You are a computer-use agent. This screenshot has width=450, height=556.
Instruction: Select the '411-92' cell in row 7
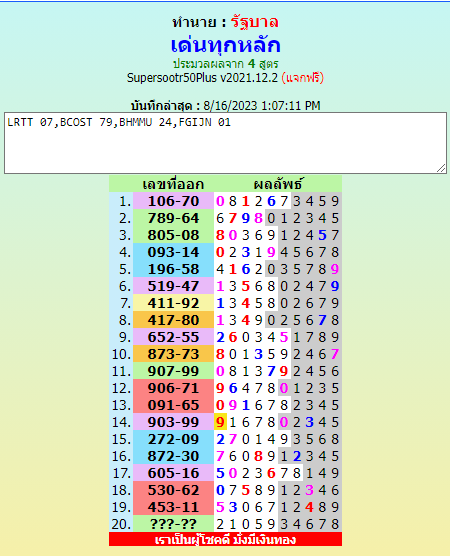[x=173, y=303]
